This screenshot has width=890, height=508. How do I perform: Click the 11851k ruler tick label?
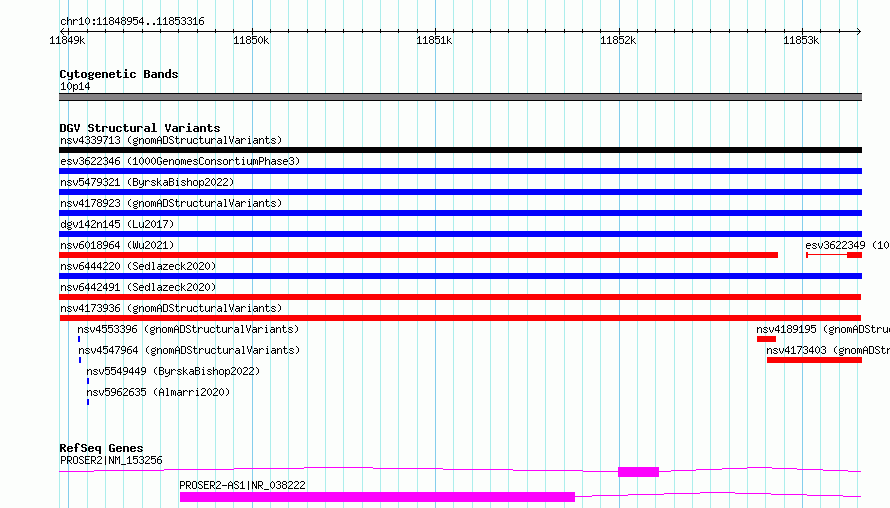[x=434, y=40]
